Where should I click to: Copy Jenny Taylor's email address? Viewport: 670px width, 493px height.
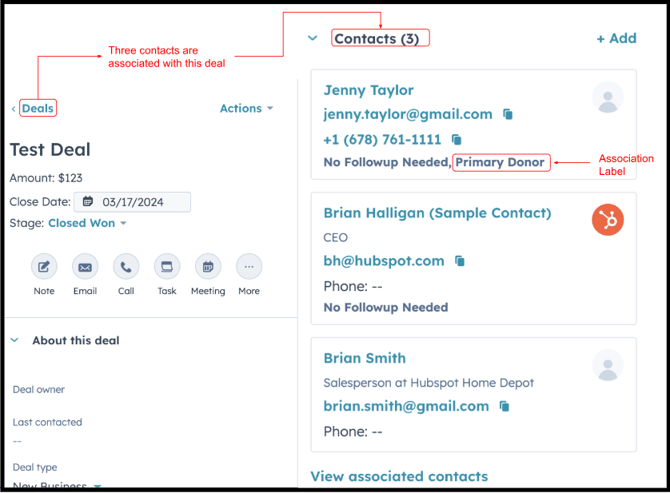click(508, 115)
